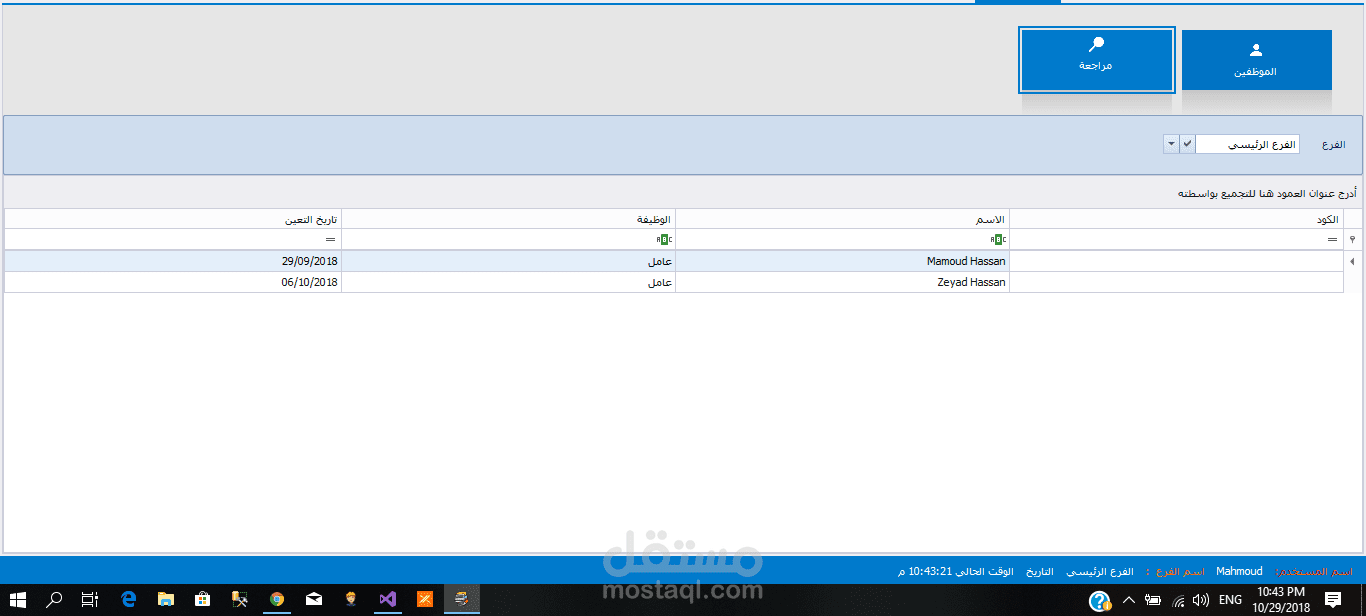Open filter operator icon in الوظيفة column
The width and height of the screenshot is (1366, 616).
click(664, 240)
